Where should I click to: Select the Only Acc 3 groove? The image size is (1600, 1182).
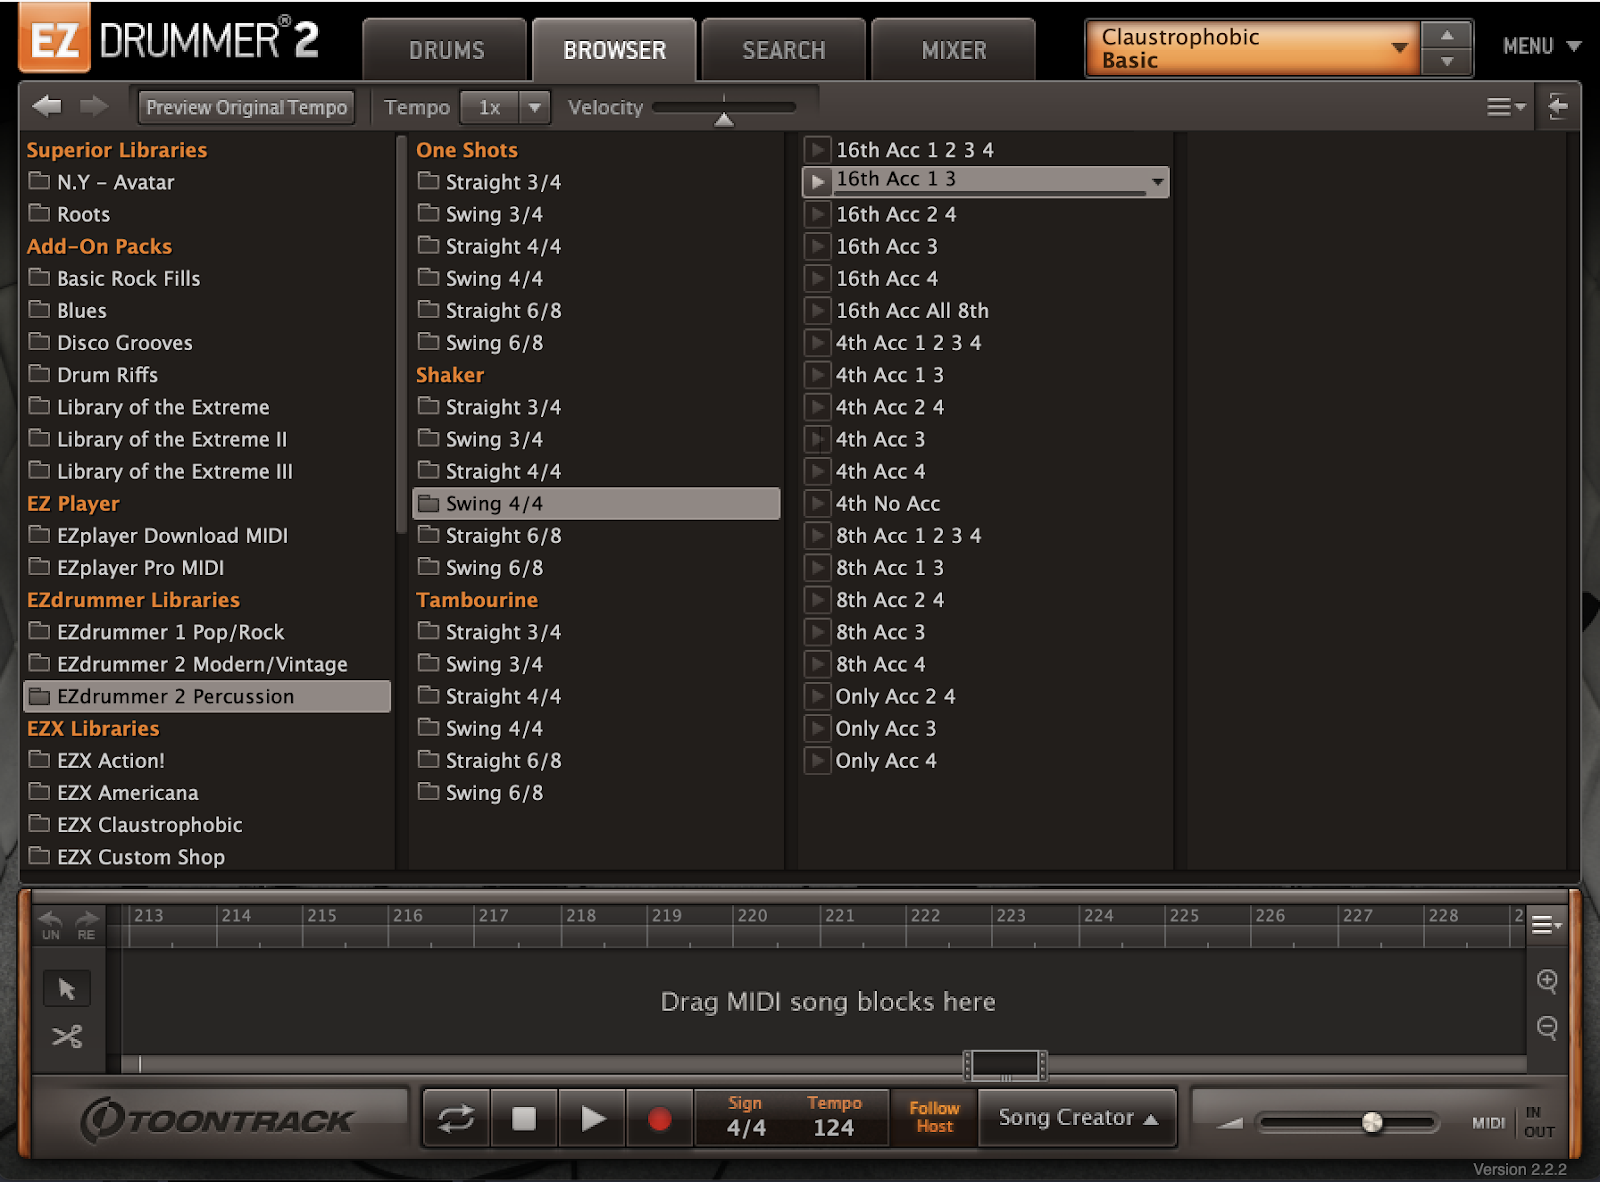pos(985,728)
